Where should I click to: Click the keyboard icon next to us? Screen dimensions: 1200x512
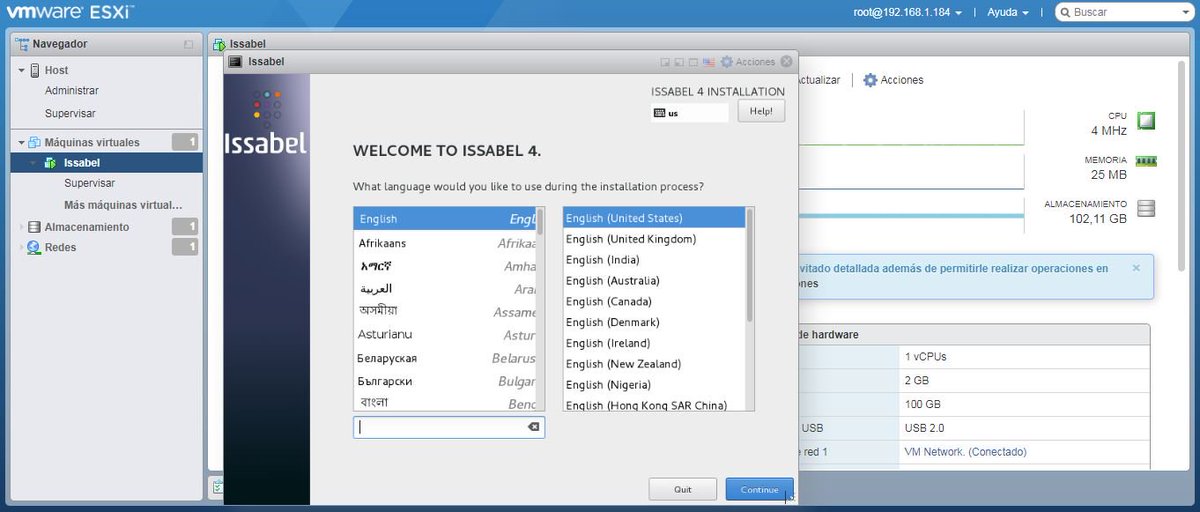click(x=659, y=113)
